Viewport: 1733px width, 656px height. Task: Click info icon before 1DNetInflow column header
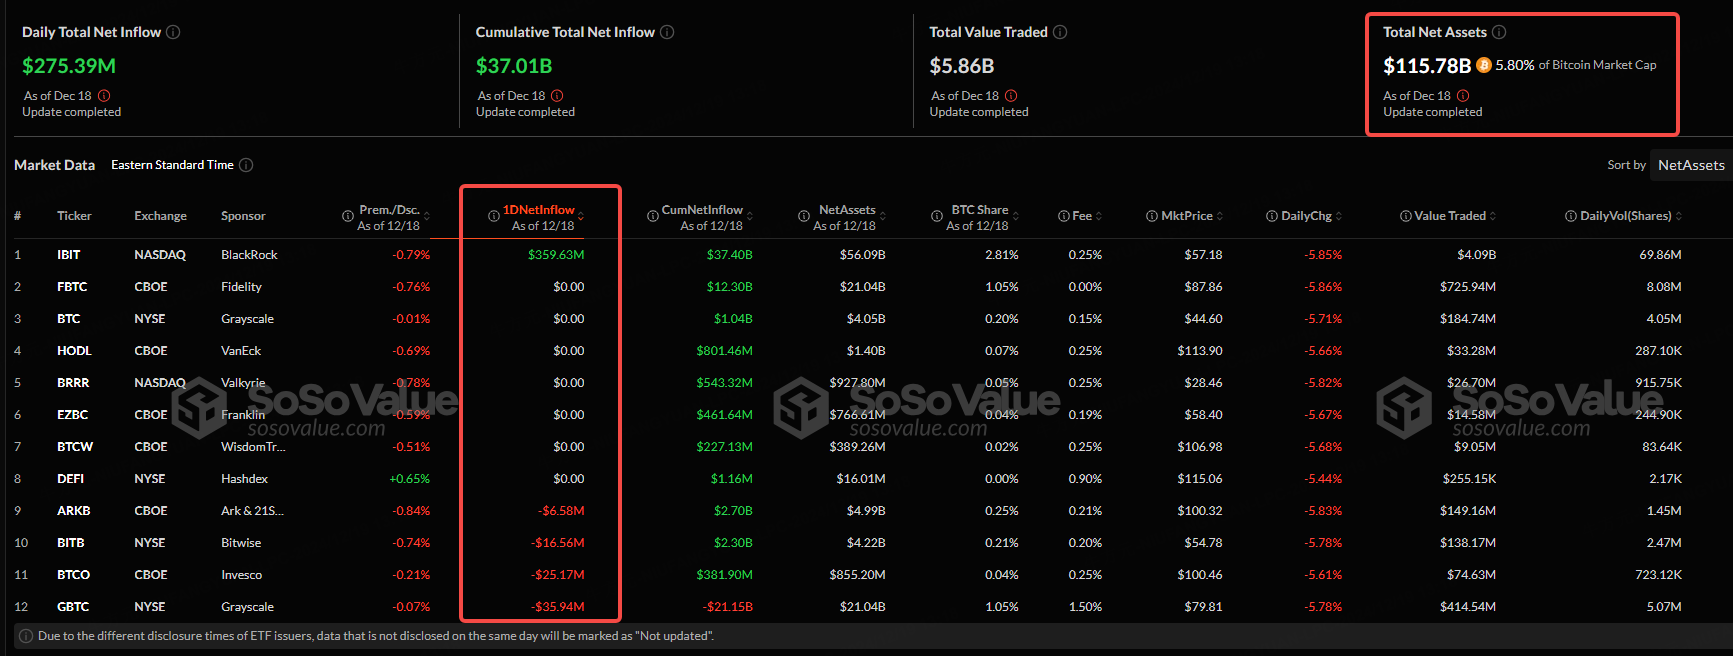(494, 216)
